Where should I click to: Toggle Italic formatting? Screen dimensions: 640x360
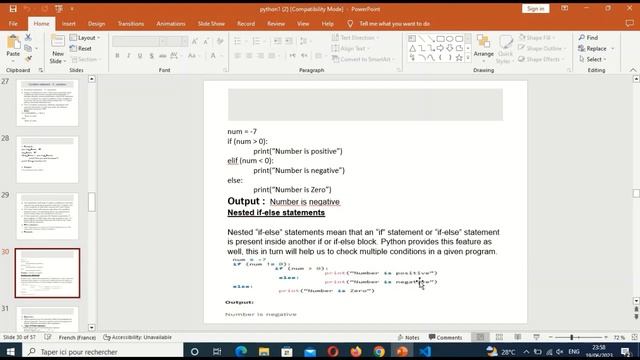point(129,56)
